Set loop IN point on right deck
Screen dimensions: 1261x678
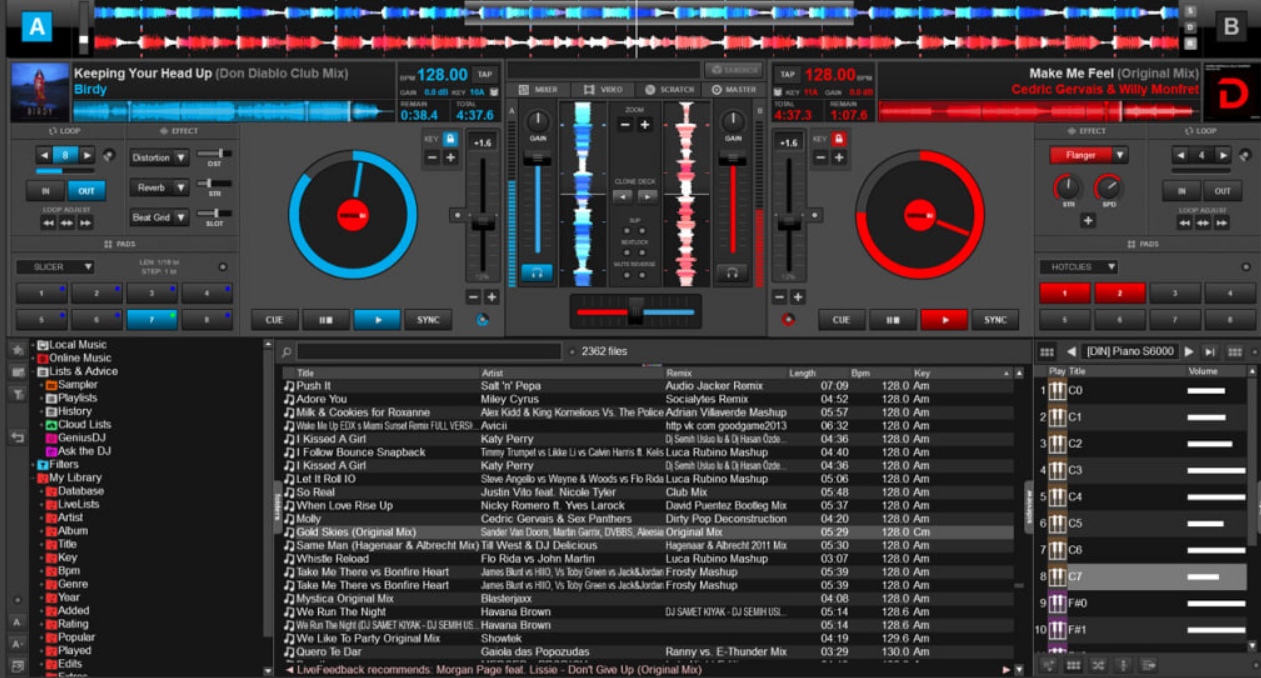tap(1181, 191)
